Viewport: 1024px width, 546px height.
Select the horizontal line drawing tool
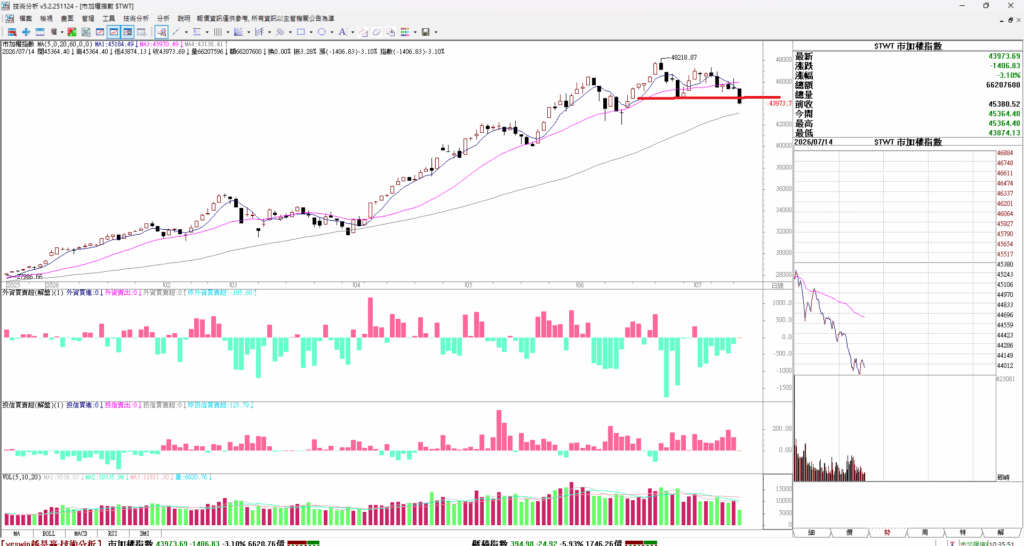pyautogui.click(x=197, y=31)
